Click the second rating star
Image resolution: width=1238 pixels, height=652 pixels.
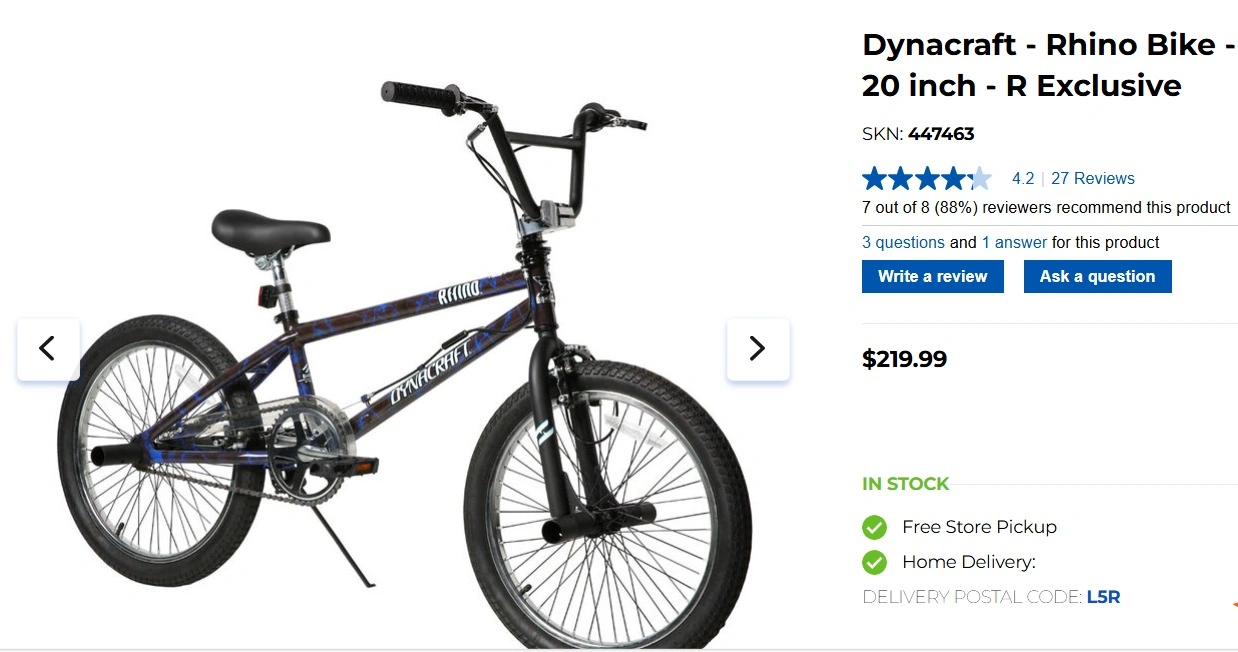coord(899,177)
